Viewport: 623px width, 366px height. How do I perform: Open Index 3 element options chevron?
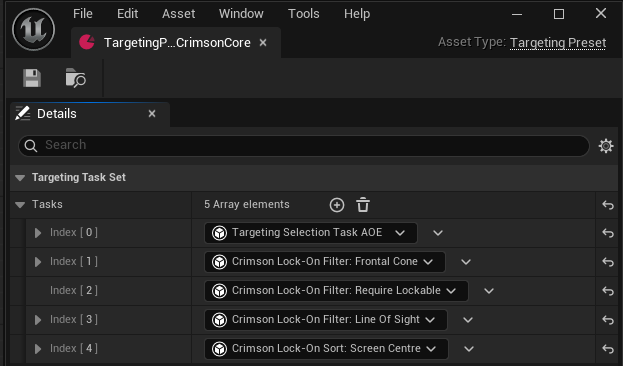click(x=468, y=320)
